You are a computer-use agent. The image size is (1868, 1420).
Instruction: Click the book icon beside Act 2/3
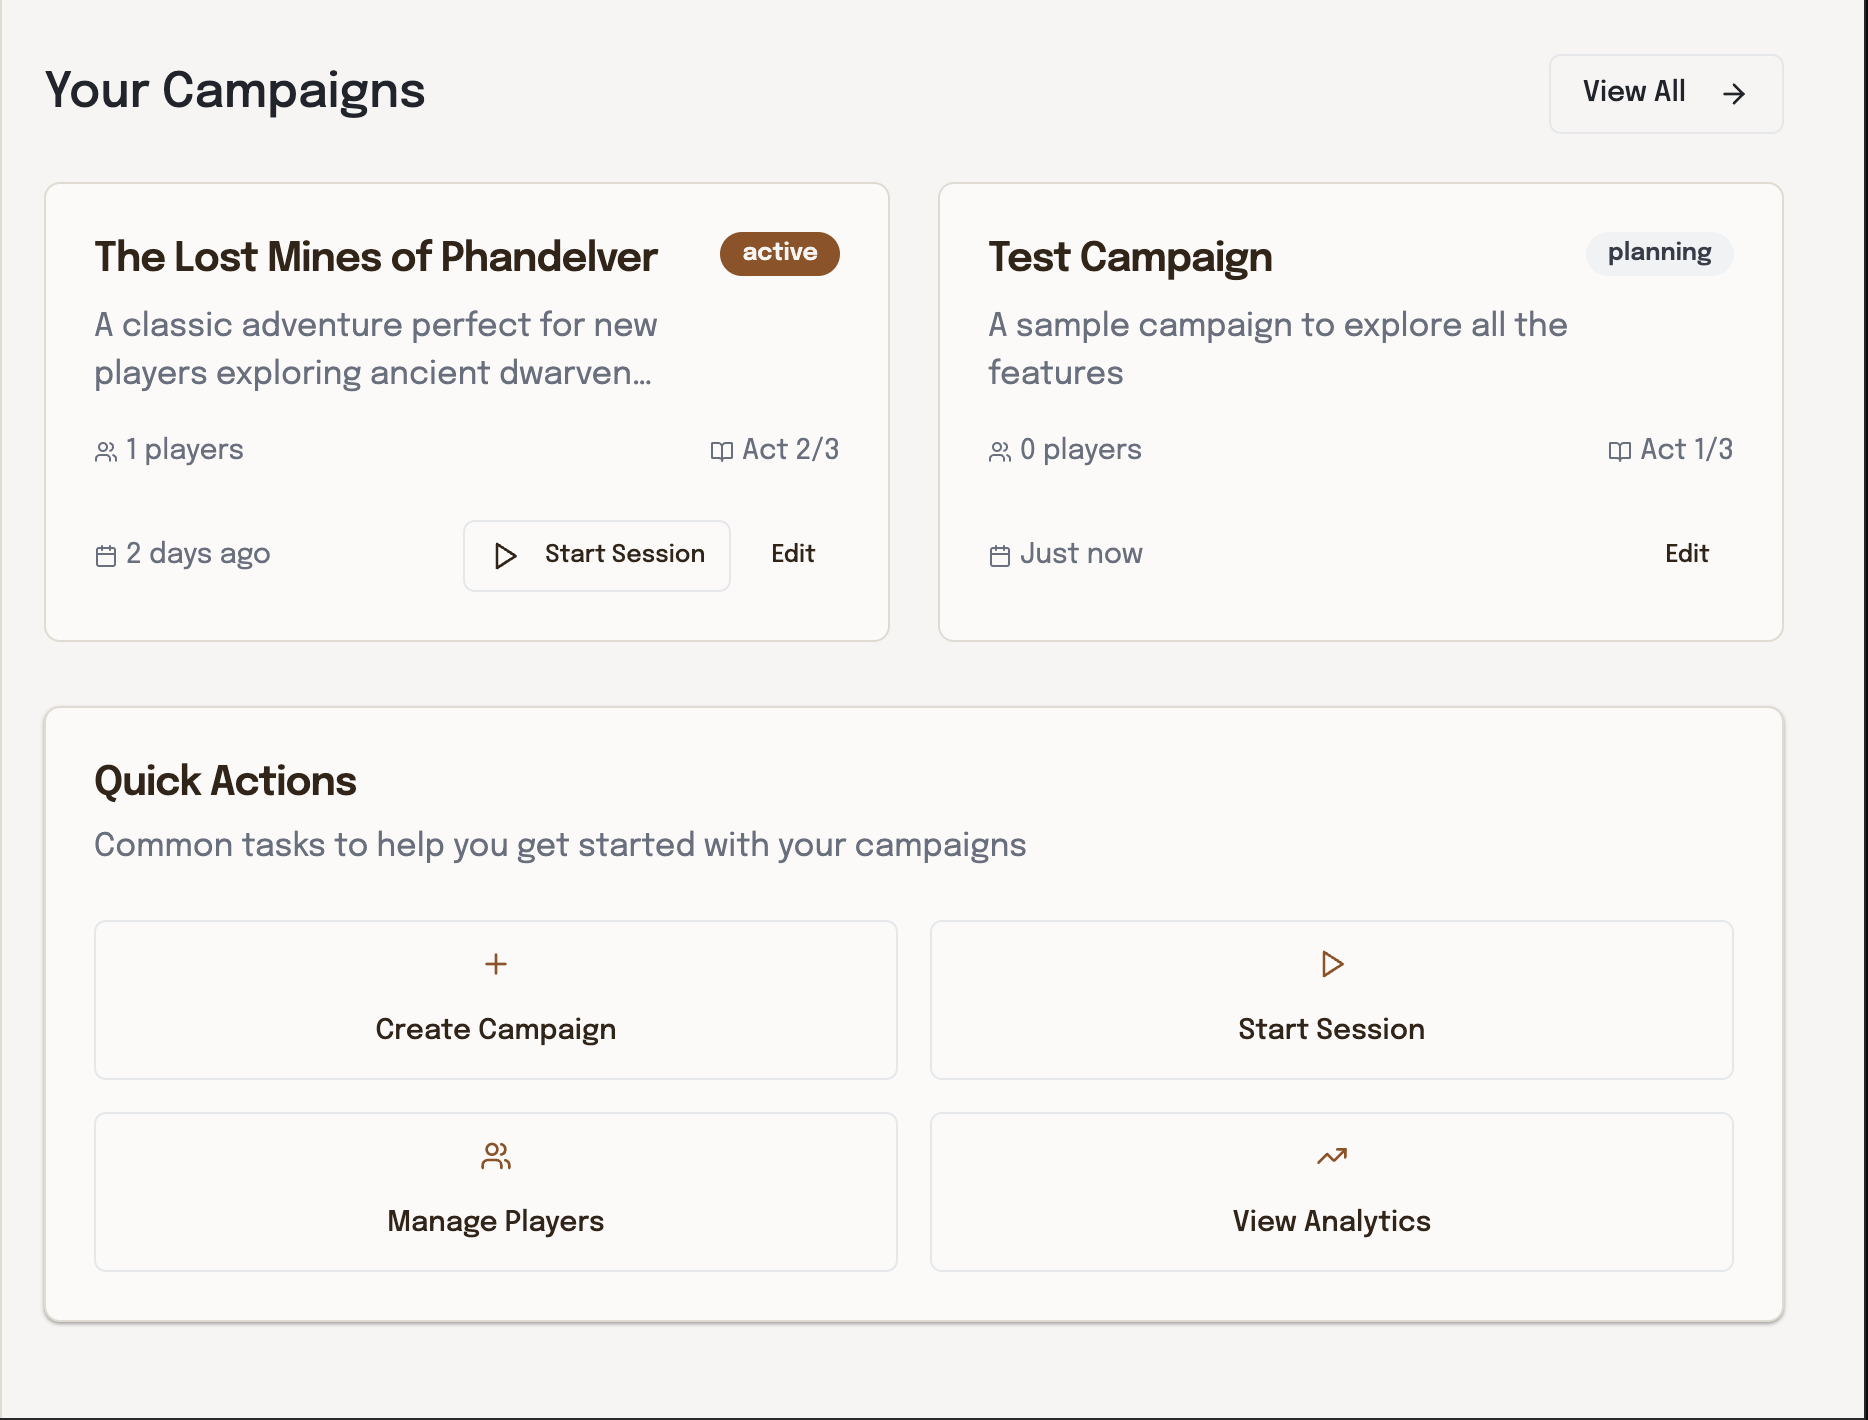721,451
